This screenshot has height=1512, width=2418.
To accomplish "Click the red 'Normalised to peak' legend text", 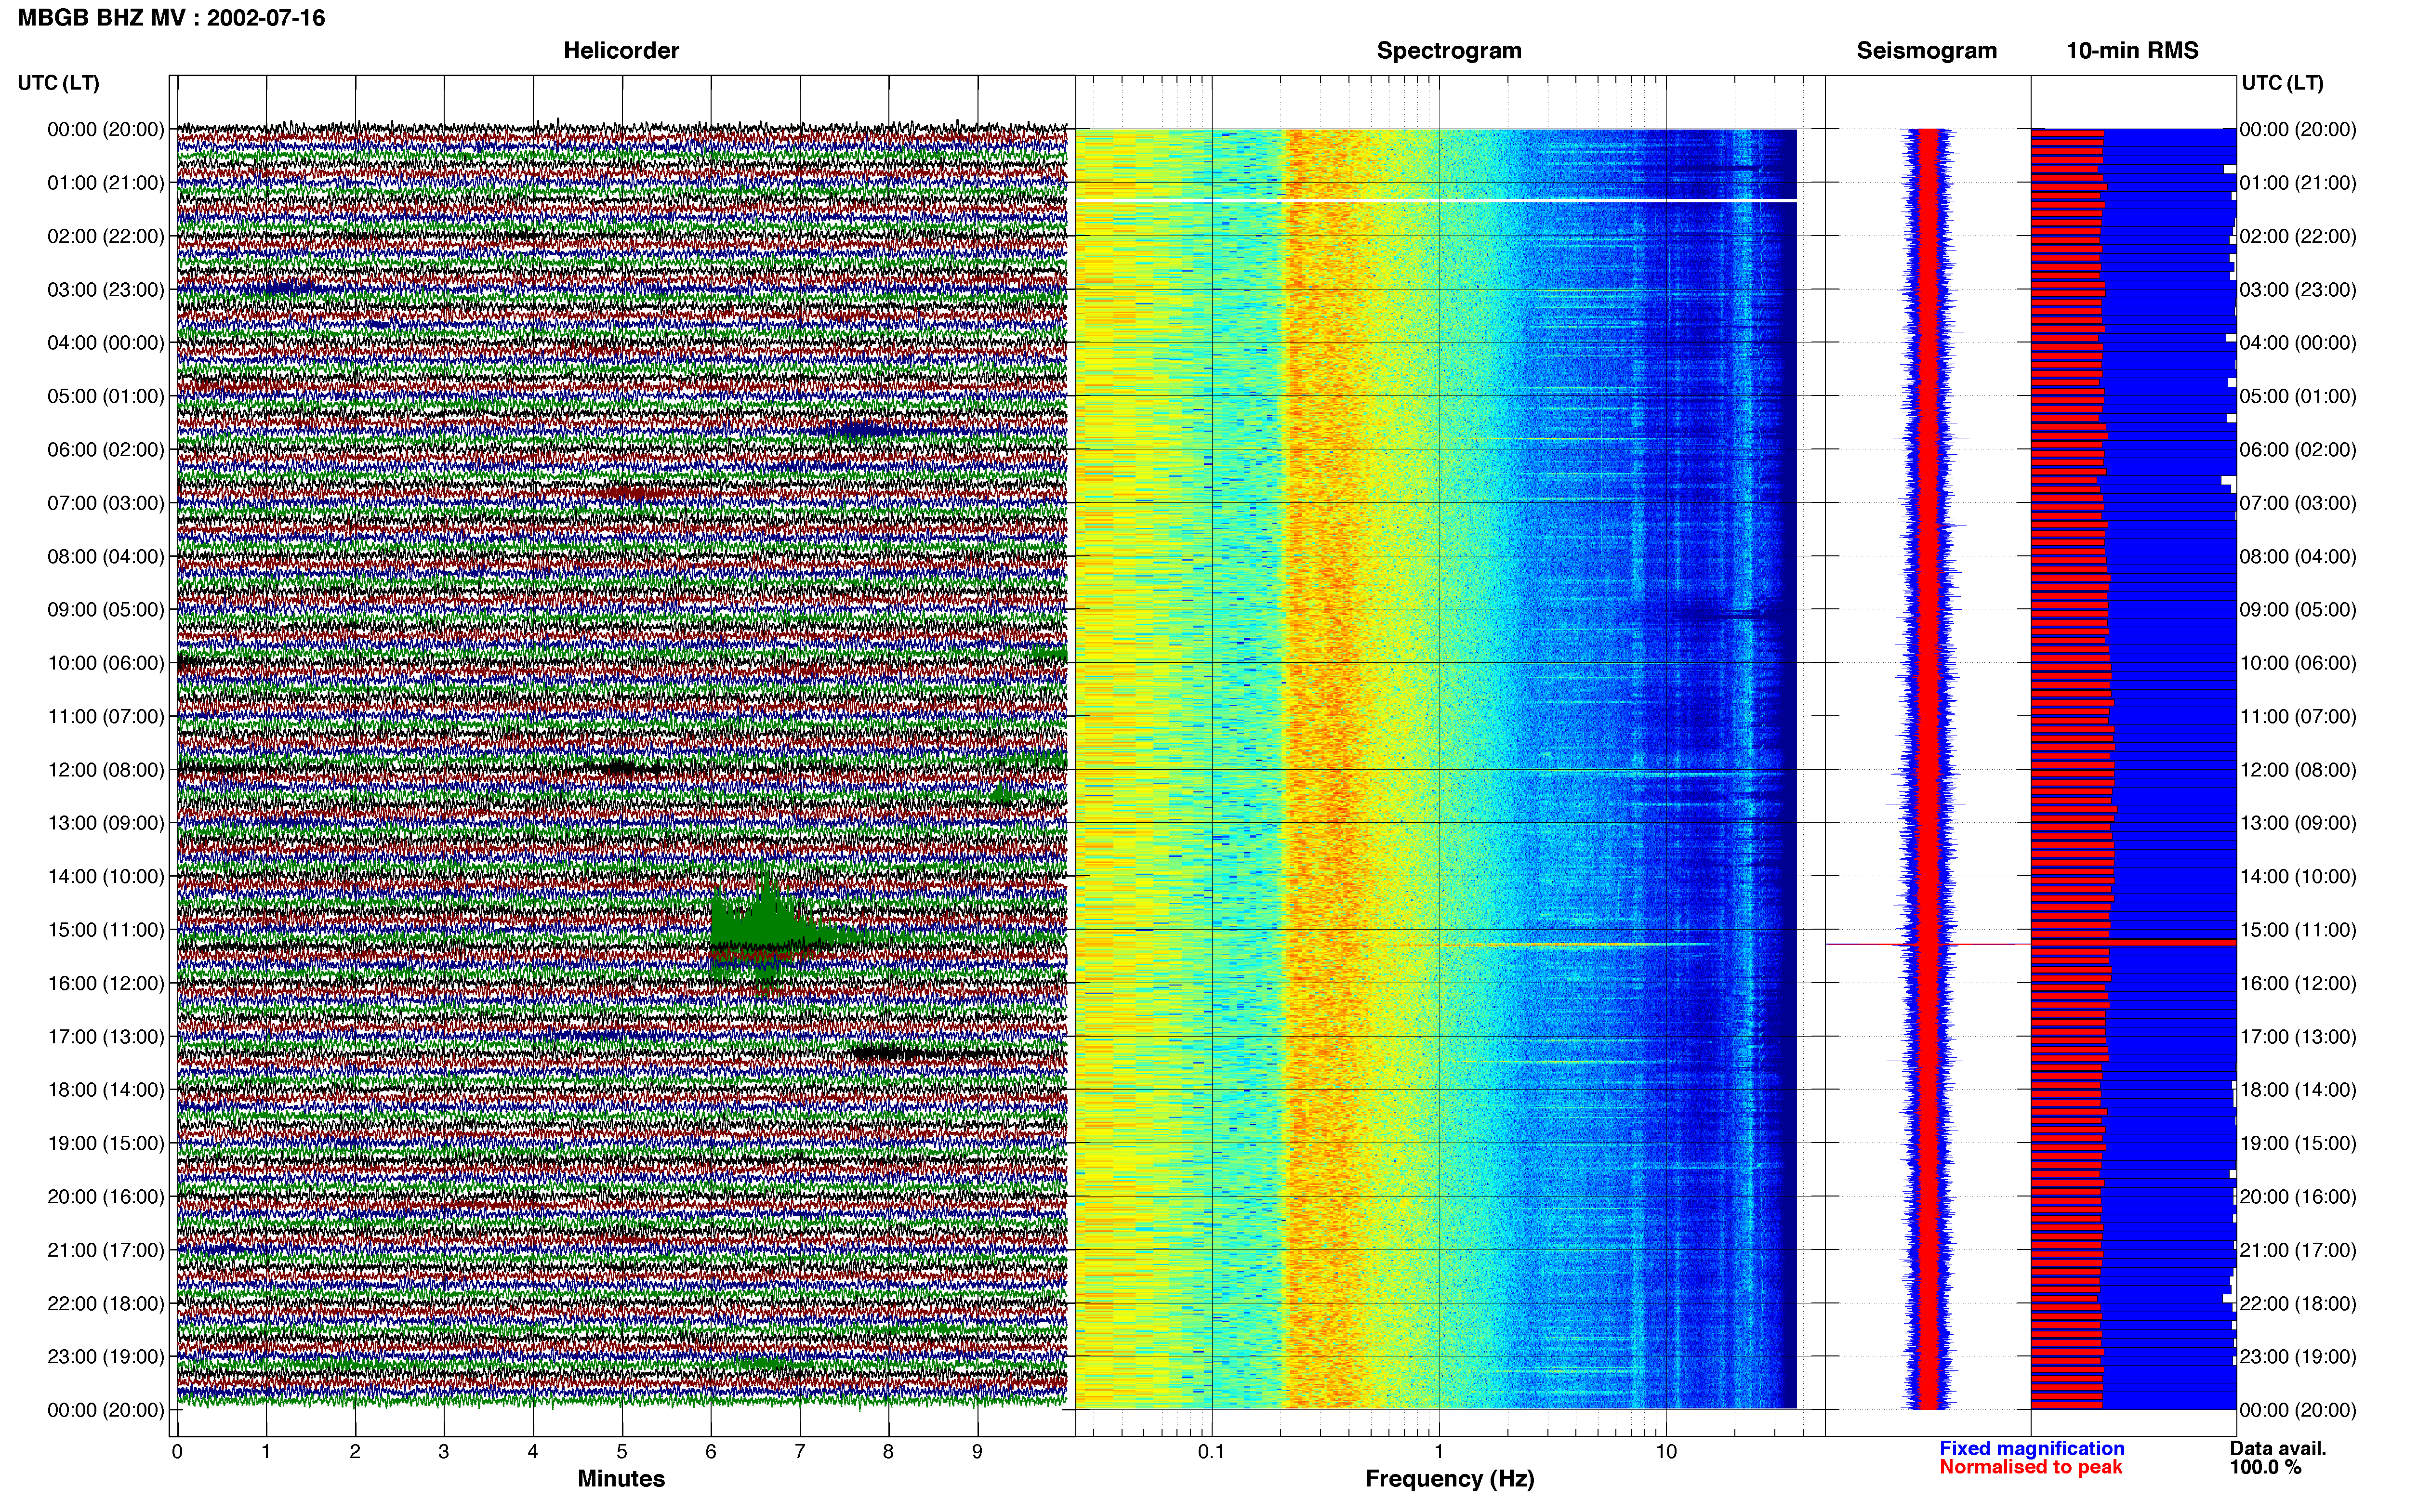I will click(2030, 1467).
